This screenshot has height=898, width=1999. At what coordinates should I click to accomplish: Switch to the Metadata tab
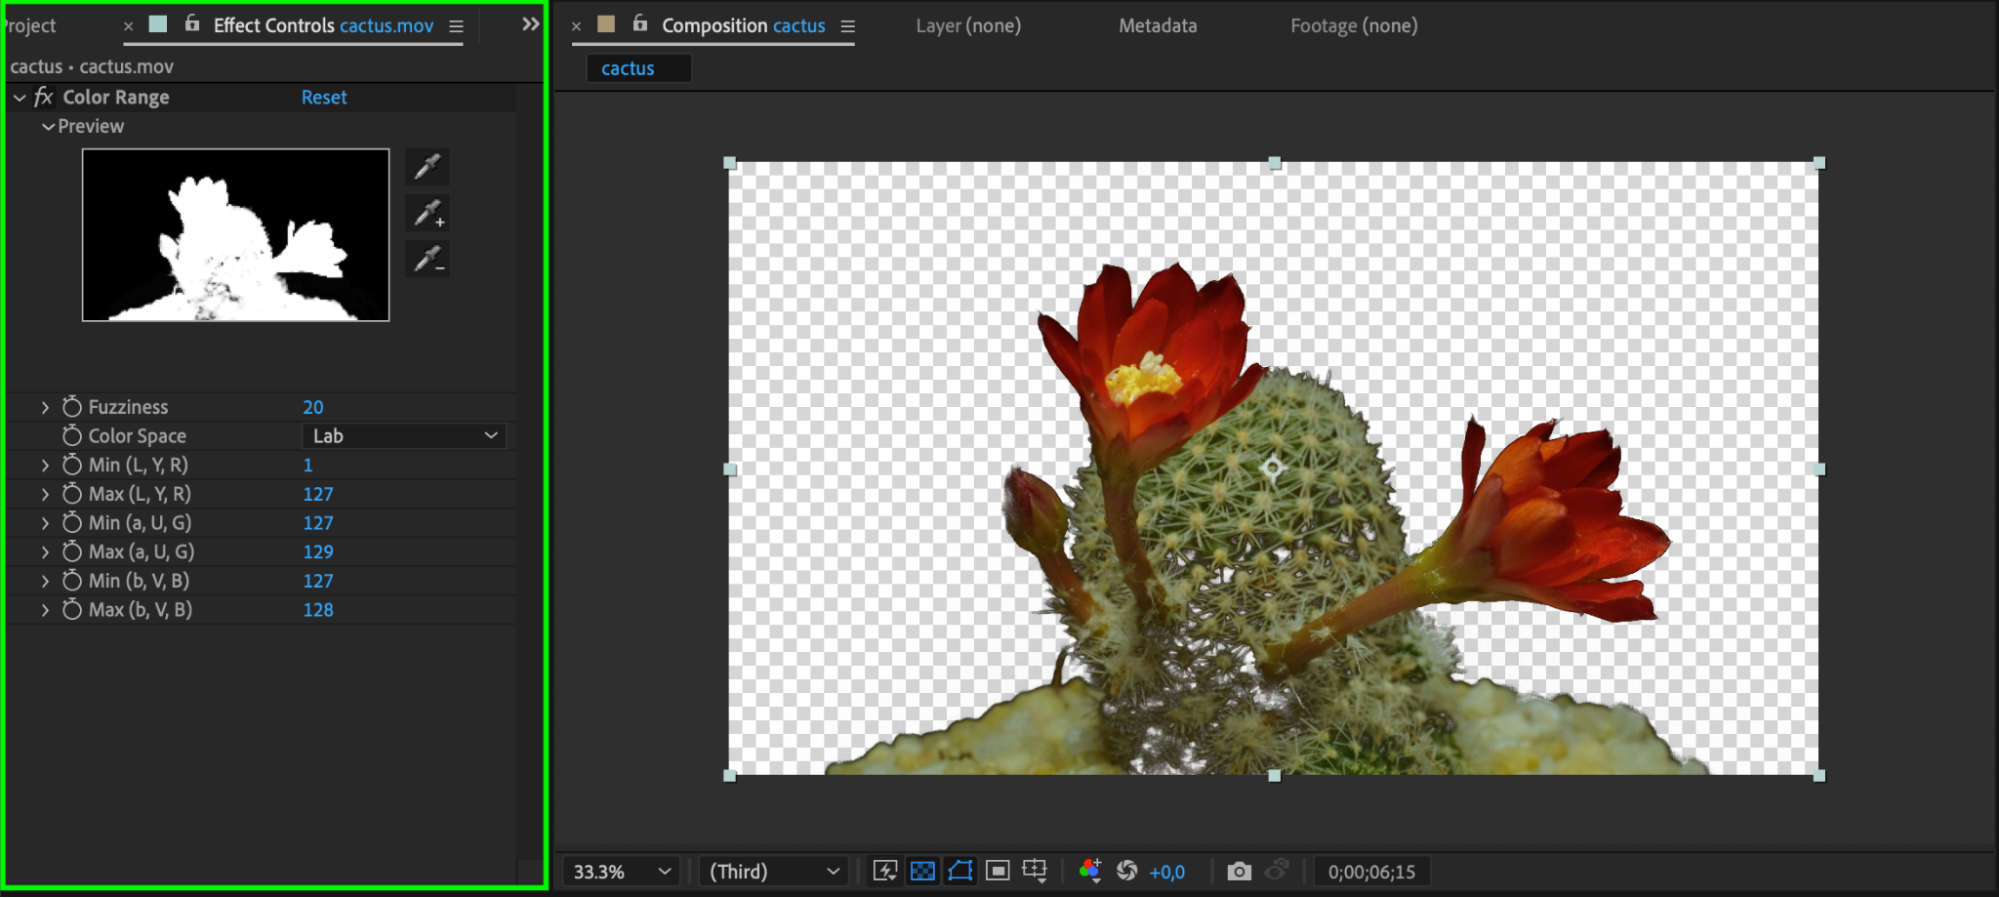[1157, 26]
